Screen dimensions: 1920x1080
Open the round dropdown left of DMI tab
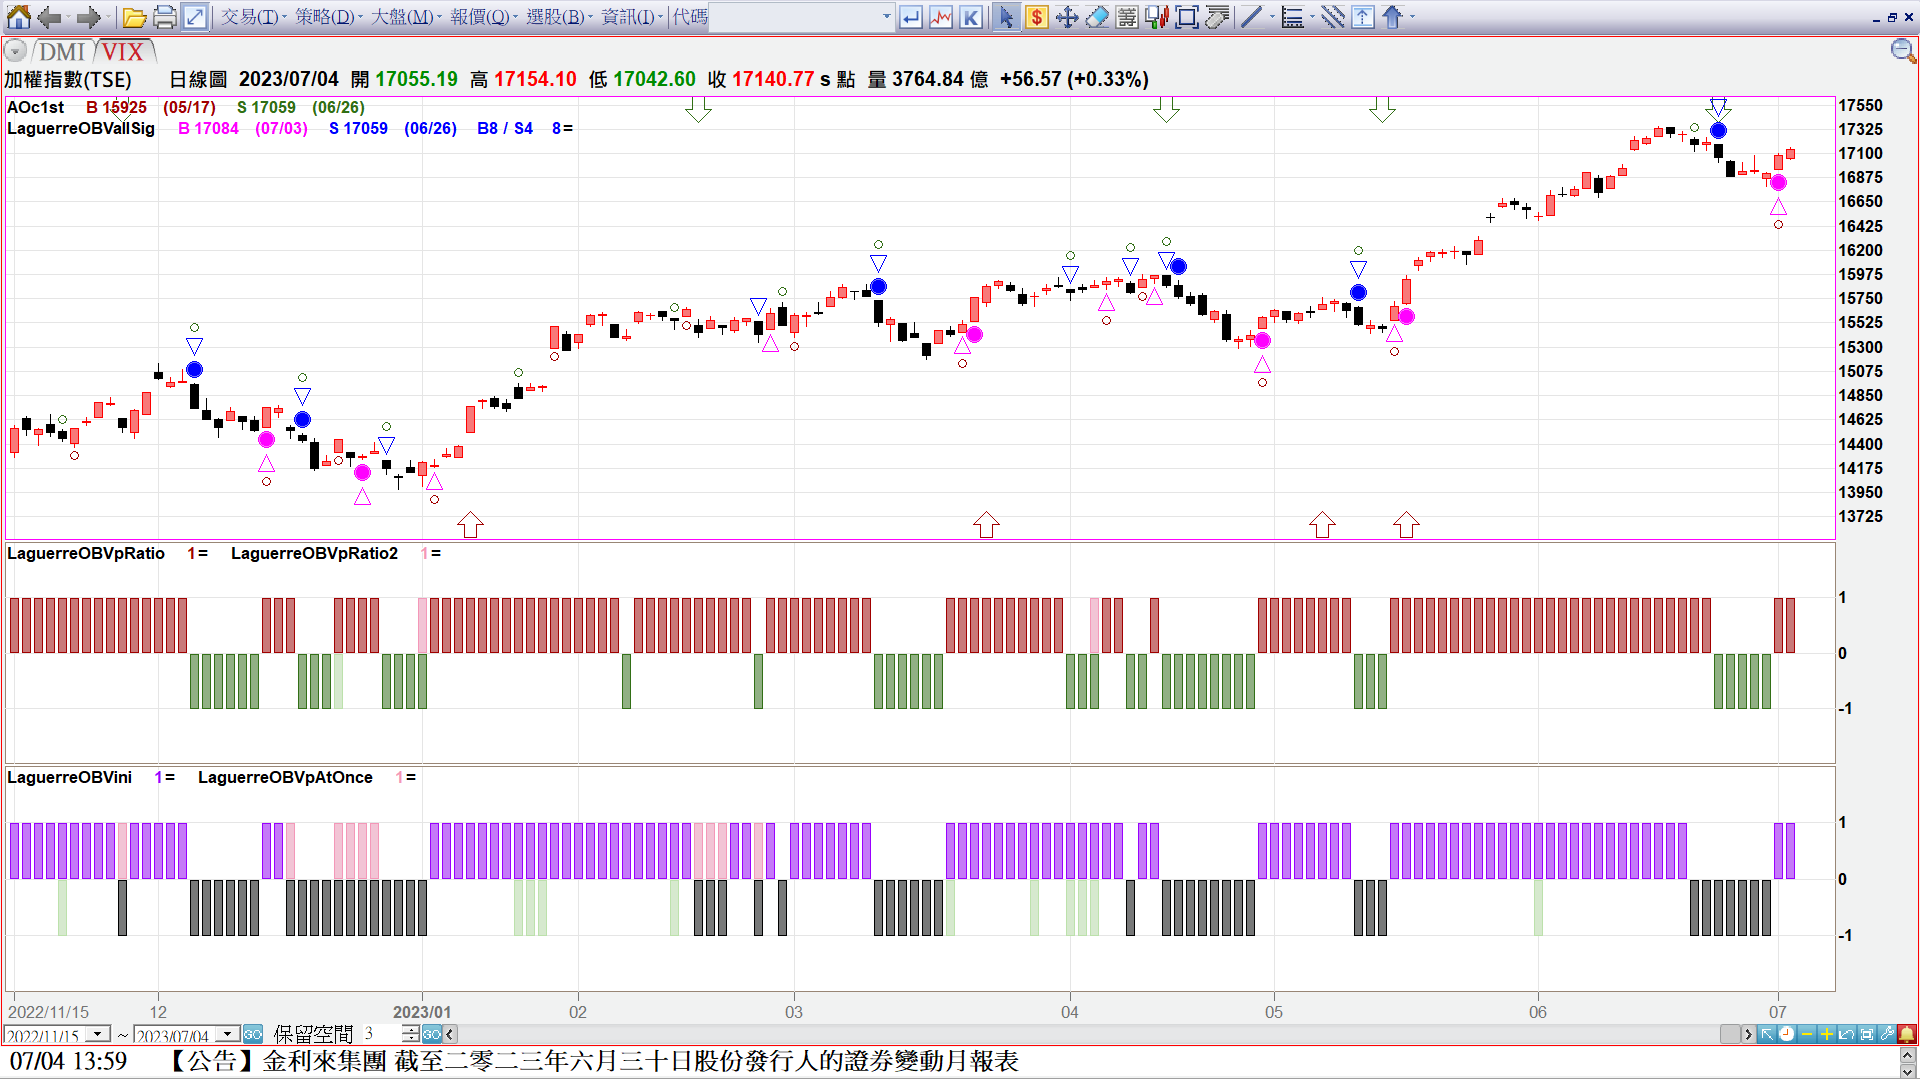tap(15, 51)
